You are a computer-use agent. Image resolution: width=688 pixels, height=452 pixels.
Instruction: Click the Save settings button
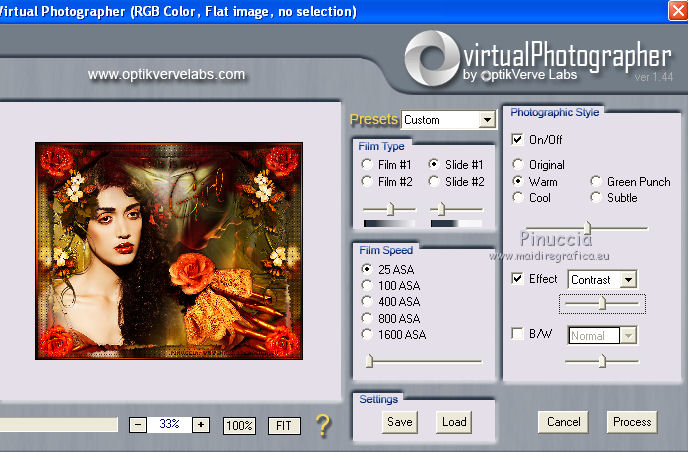click(400, 422)
